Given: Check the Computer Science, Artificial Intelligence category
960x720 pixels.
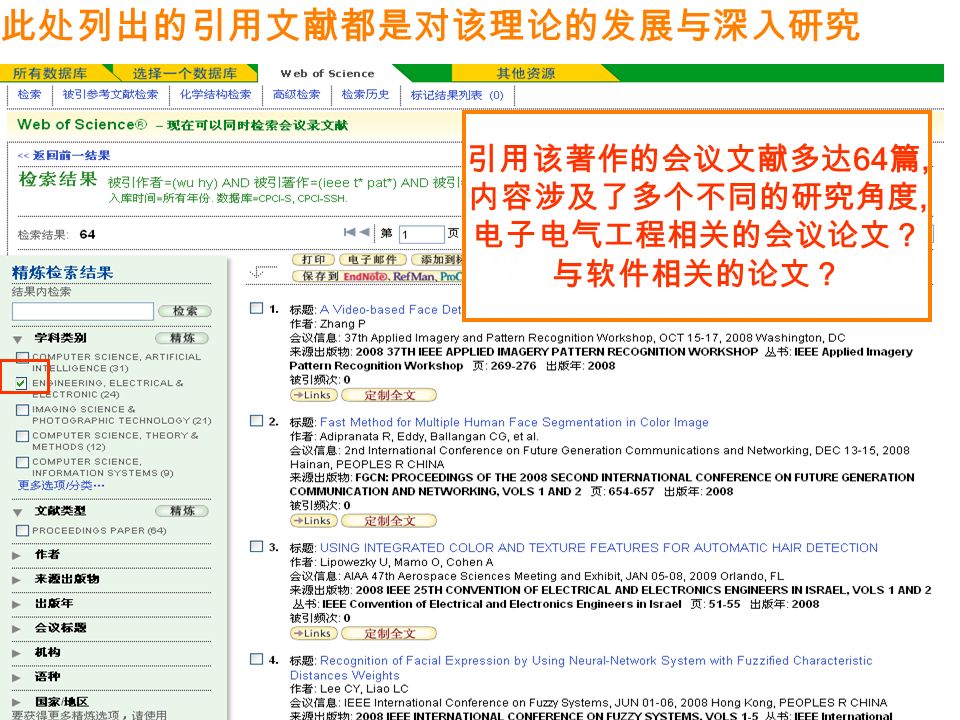Looking at the screenshot, I should tap(23, 357).
